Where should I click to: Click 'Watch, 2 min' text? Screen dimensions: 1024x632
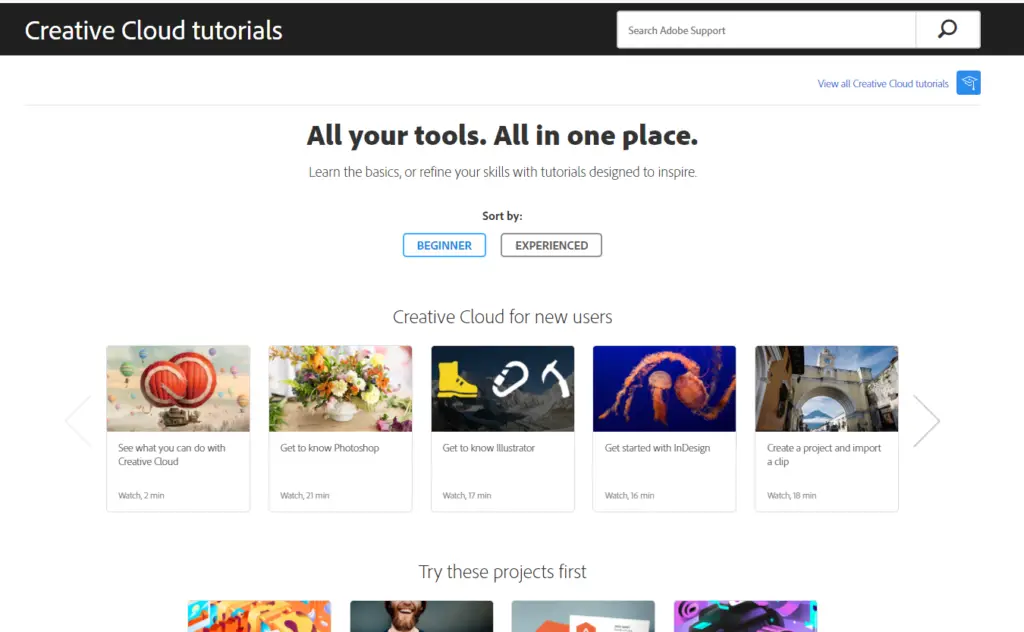tap(141, 496)
